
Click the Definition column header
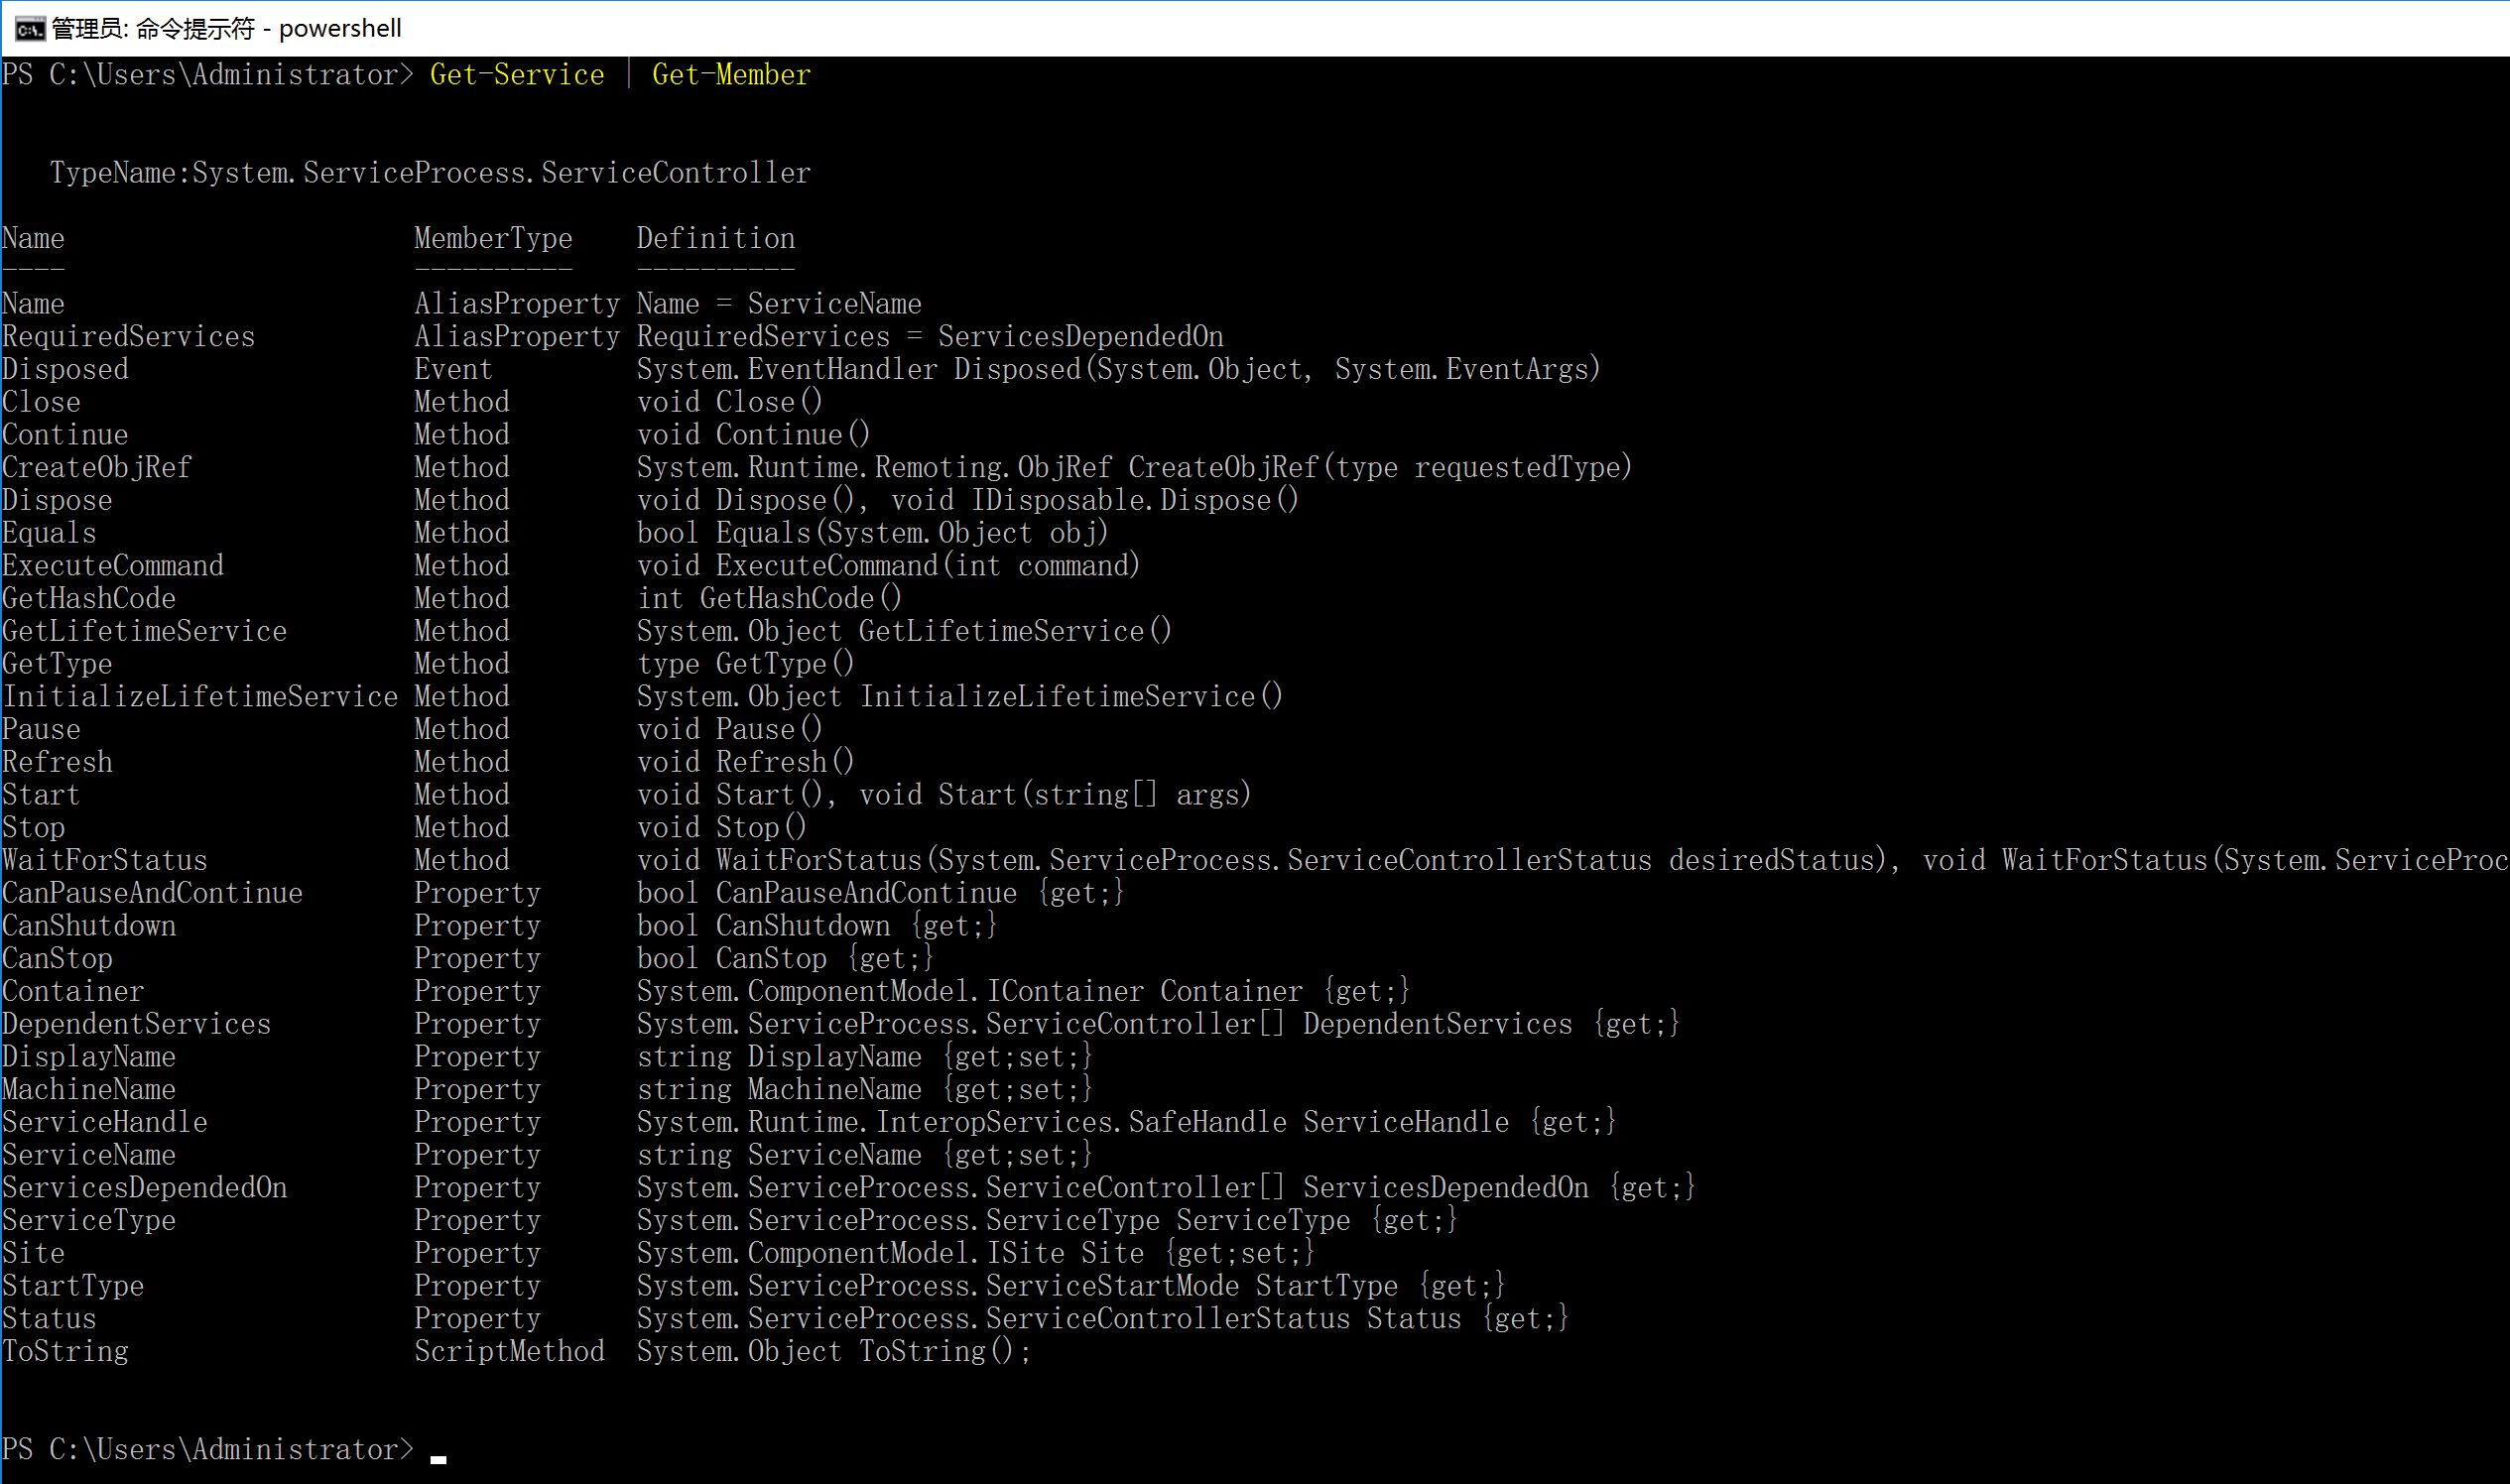716,239
